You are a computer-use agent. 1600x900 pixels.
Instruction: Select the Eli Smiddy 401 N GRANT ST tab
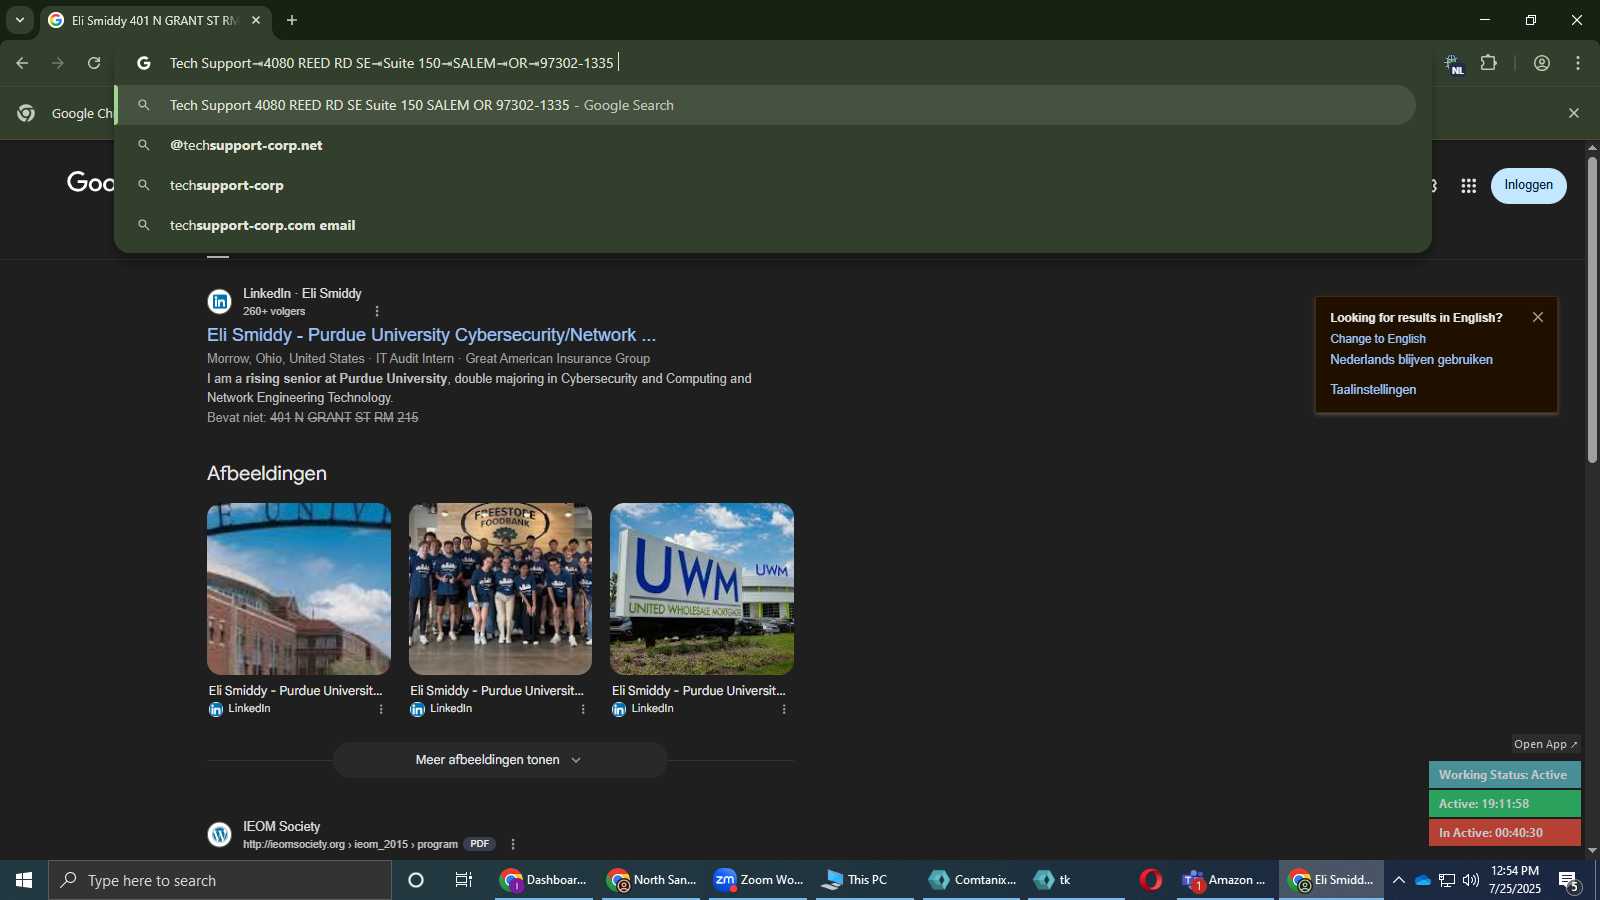tap(154, 20)
